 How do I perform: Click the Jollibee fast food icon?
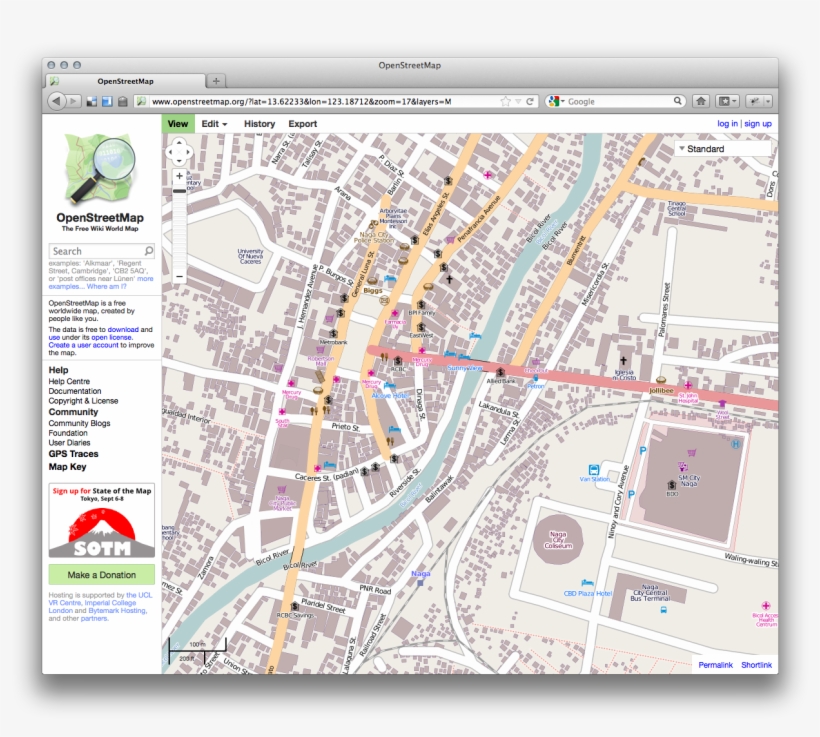point(661,380)
